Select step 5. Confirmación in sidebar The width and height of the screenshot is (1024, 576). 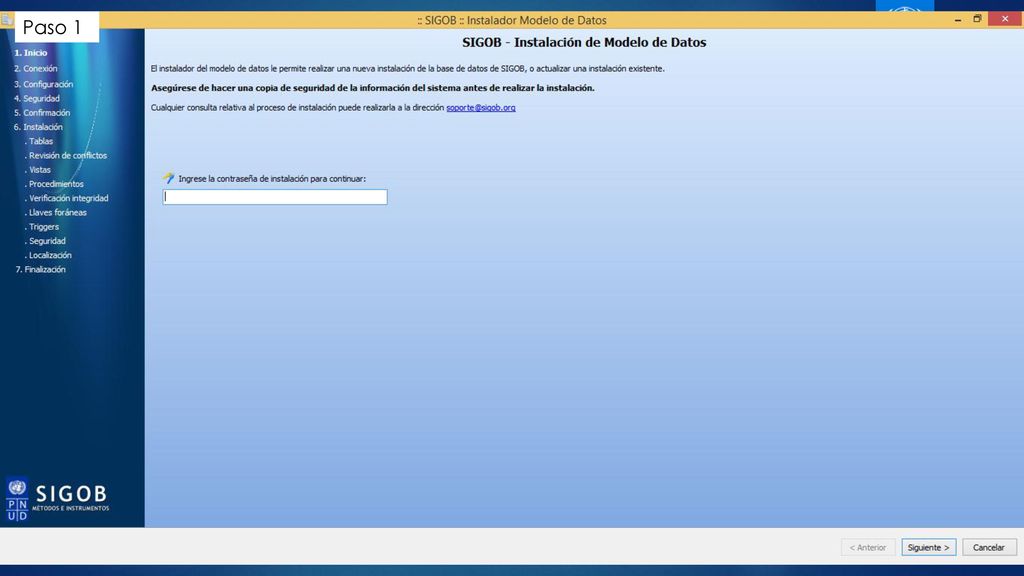point(42,113)
